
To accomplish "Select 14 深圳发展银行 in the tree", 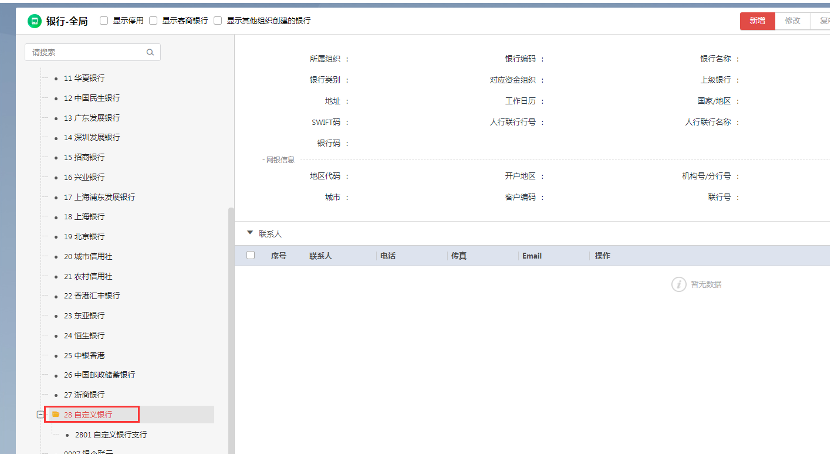I will 92,138.
